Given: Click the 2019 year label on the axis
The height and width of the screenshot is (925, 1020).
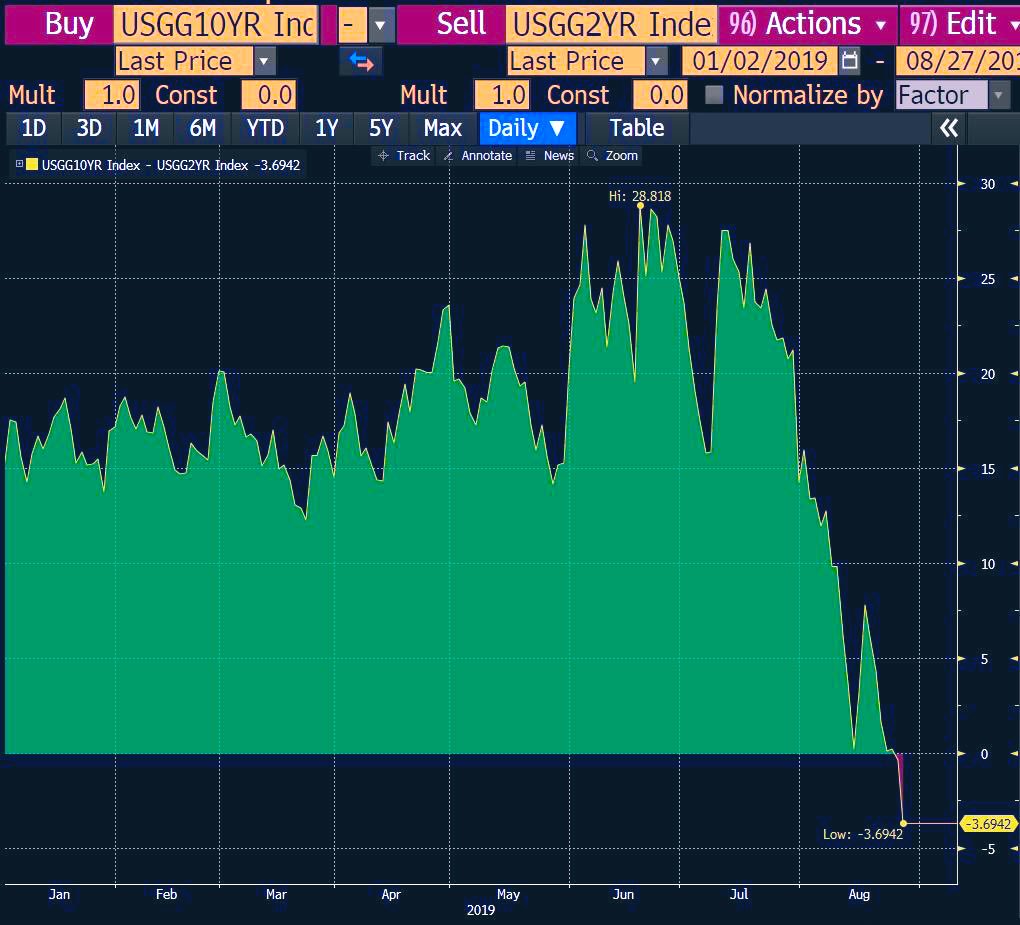Looking at the screenshot, I should (x=481, y=910).
